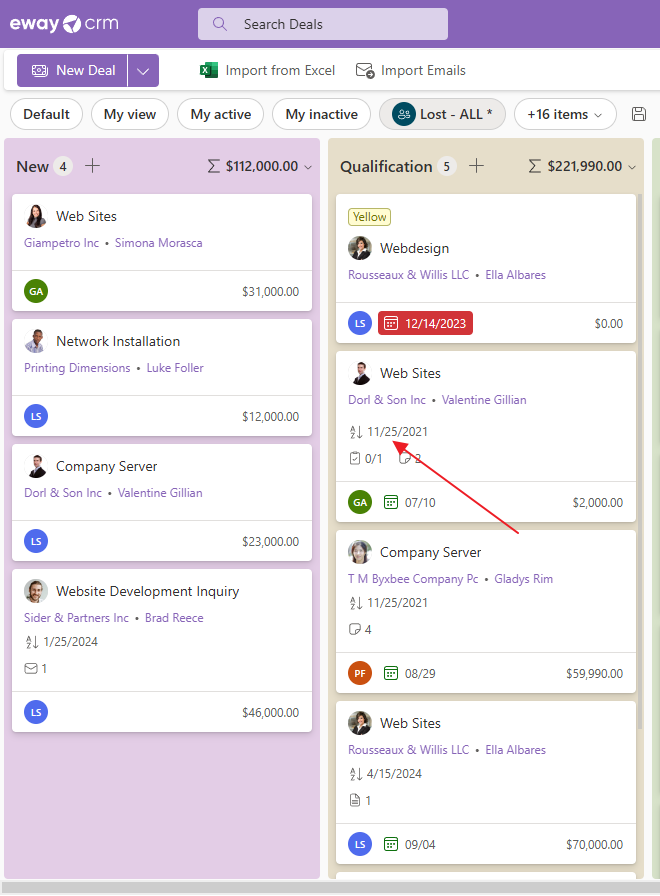
Task: Click the Import Emails envelope icon
Action: pyautogui.click(x=365, y=70)
